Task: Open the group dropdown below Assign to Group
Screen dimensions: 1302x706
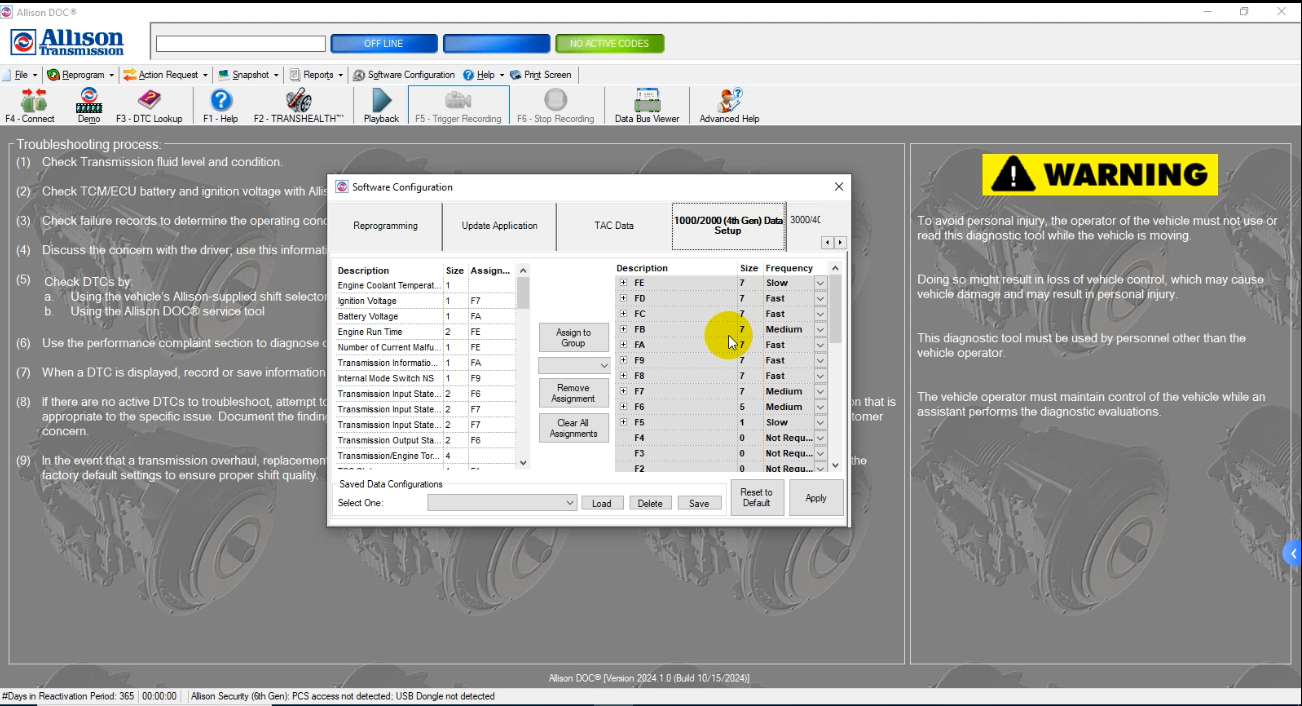Action: click(x=574, y=366)
